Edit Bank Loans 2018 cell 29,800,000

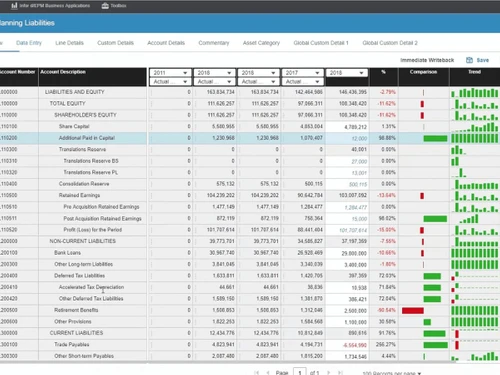[347, 253]
